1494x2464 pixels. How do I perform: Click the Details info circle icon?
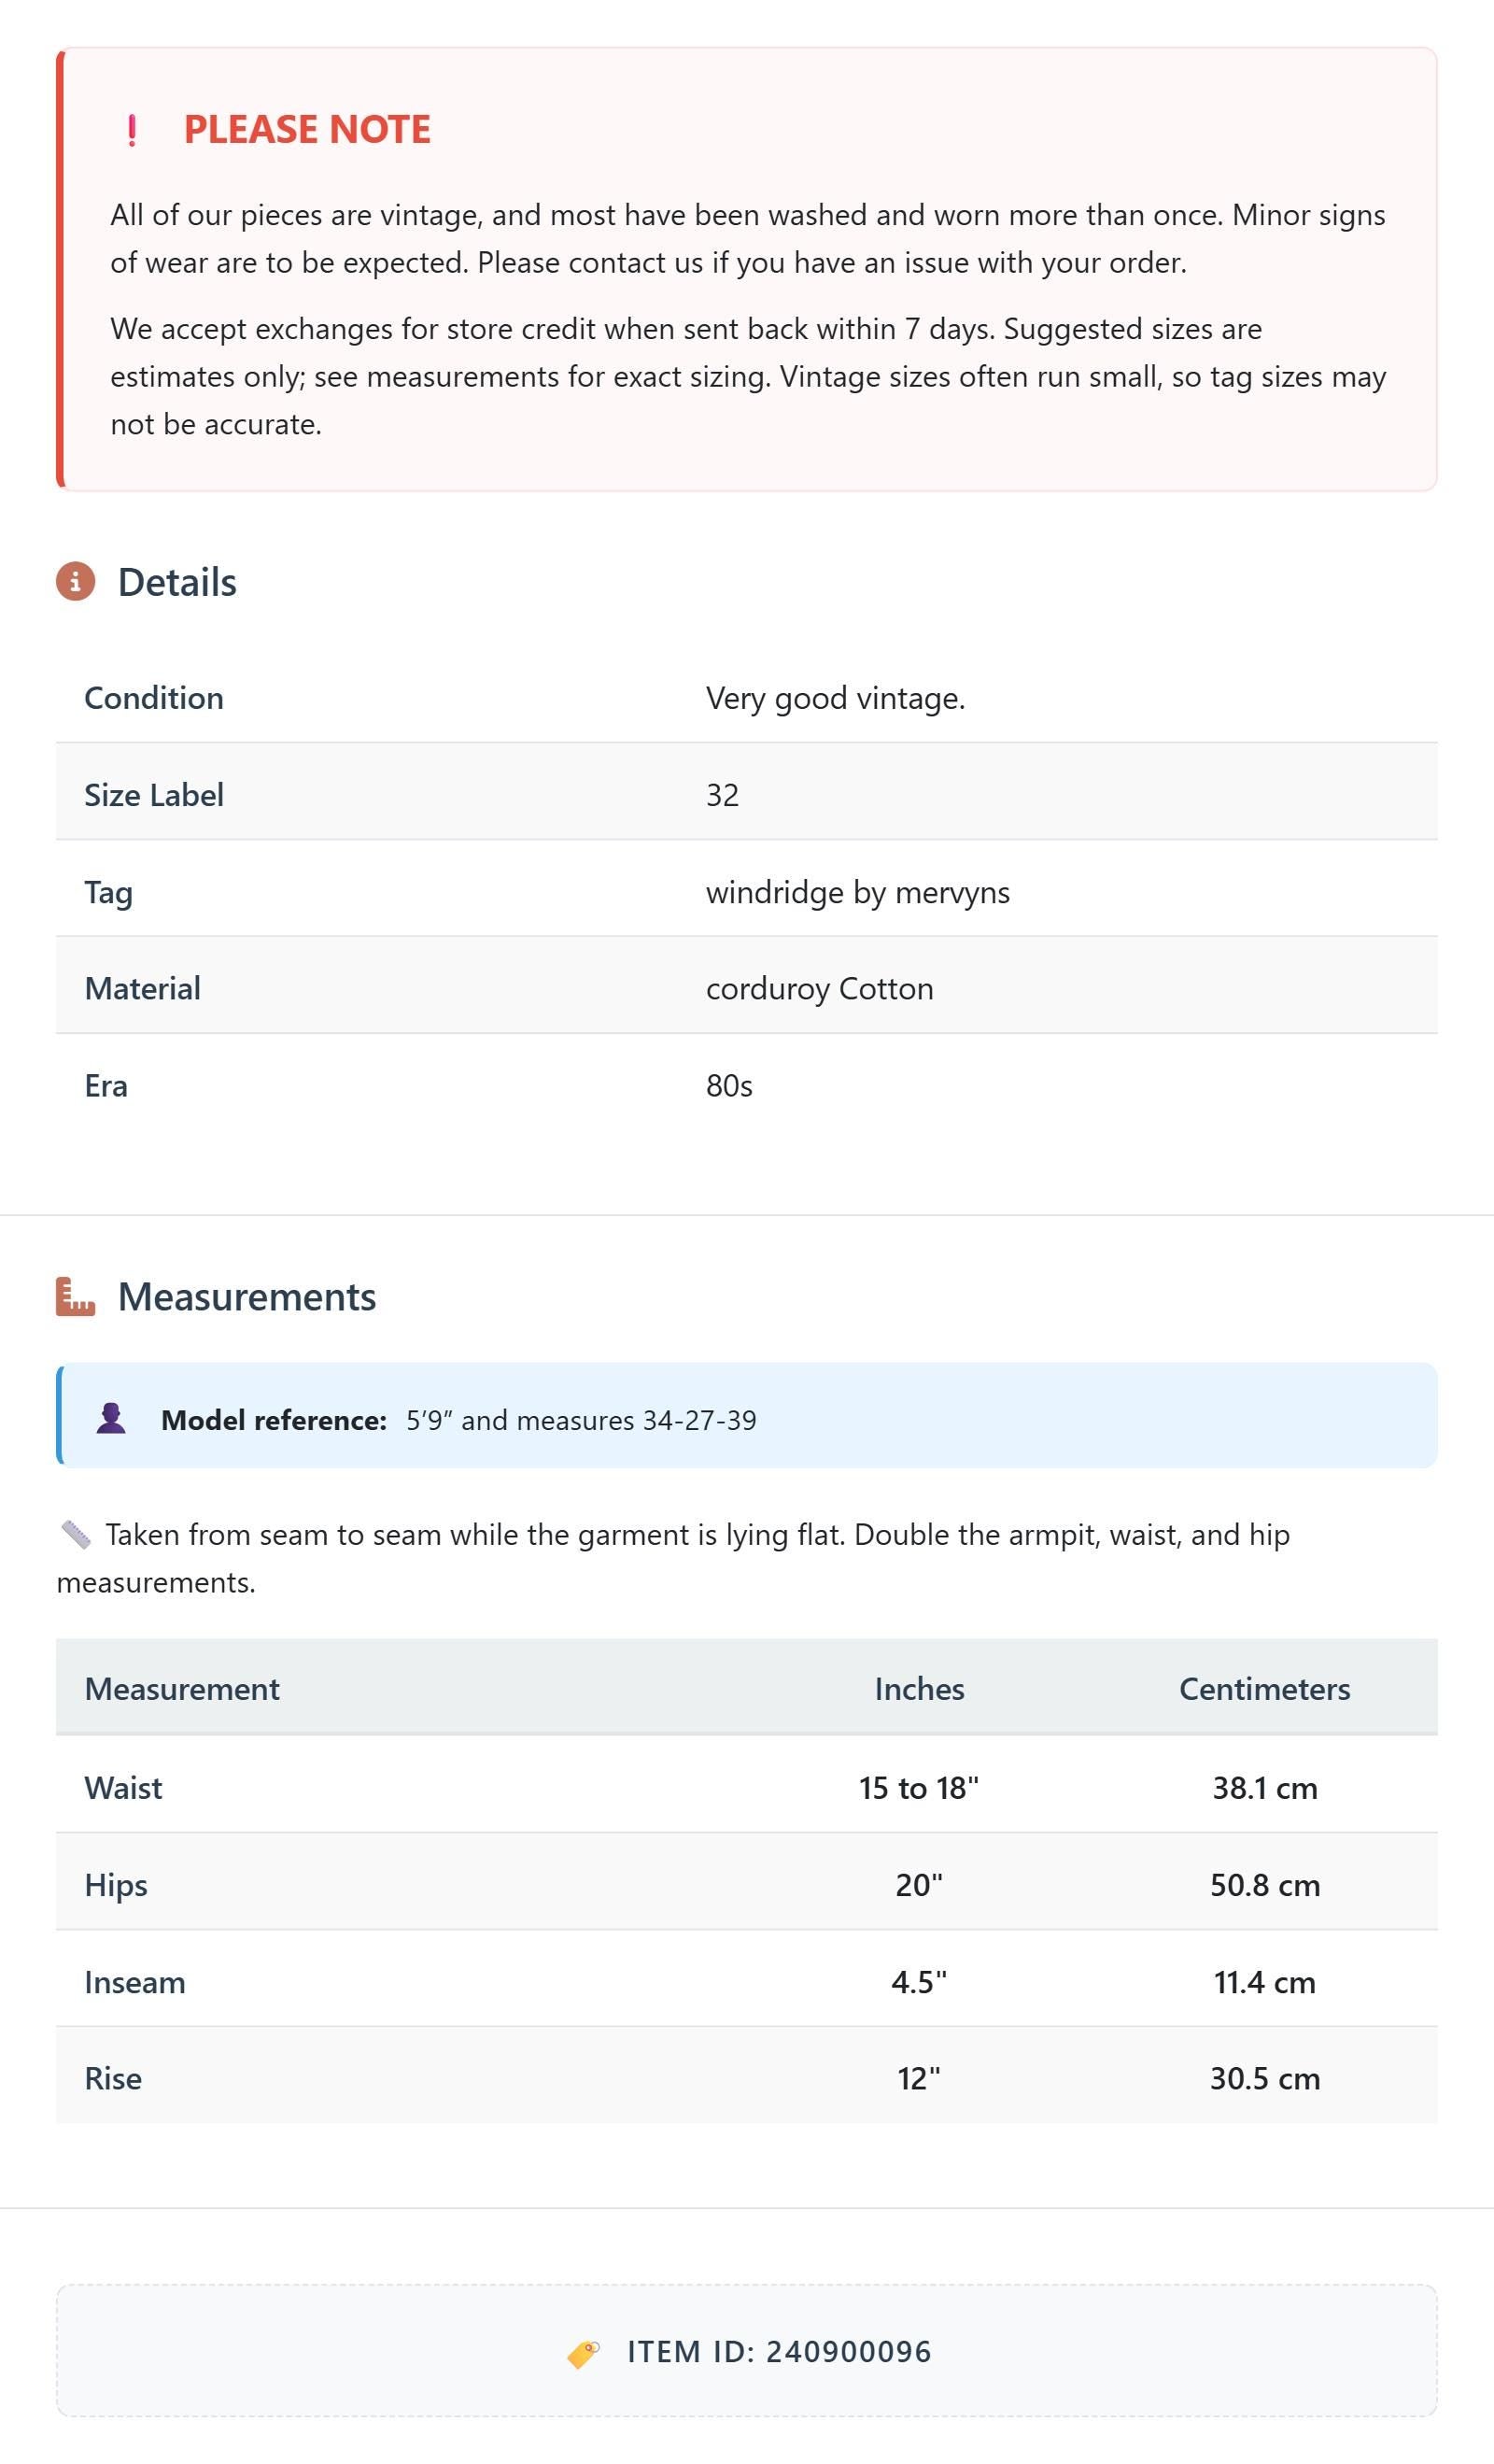tap(75, 581)
